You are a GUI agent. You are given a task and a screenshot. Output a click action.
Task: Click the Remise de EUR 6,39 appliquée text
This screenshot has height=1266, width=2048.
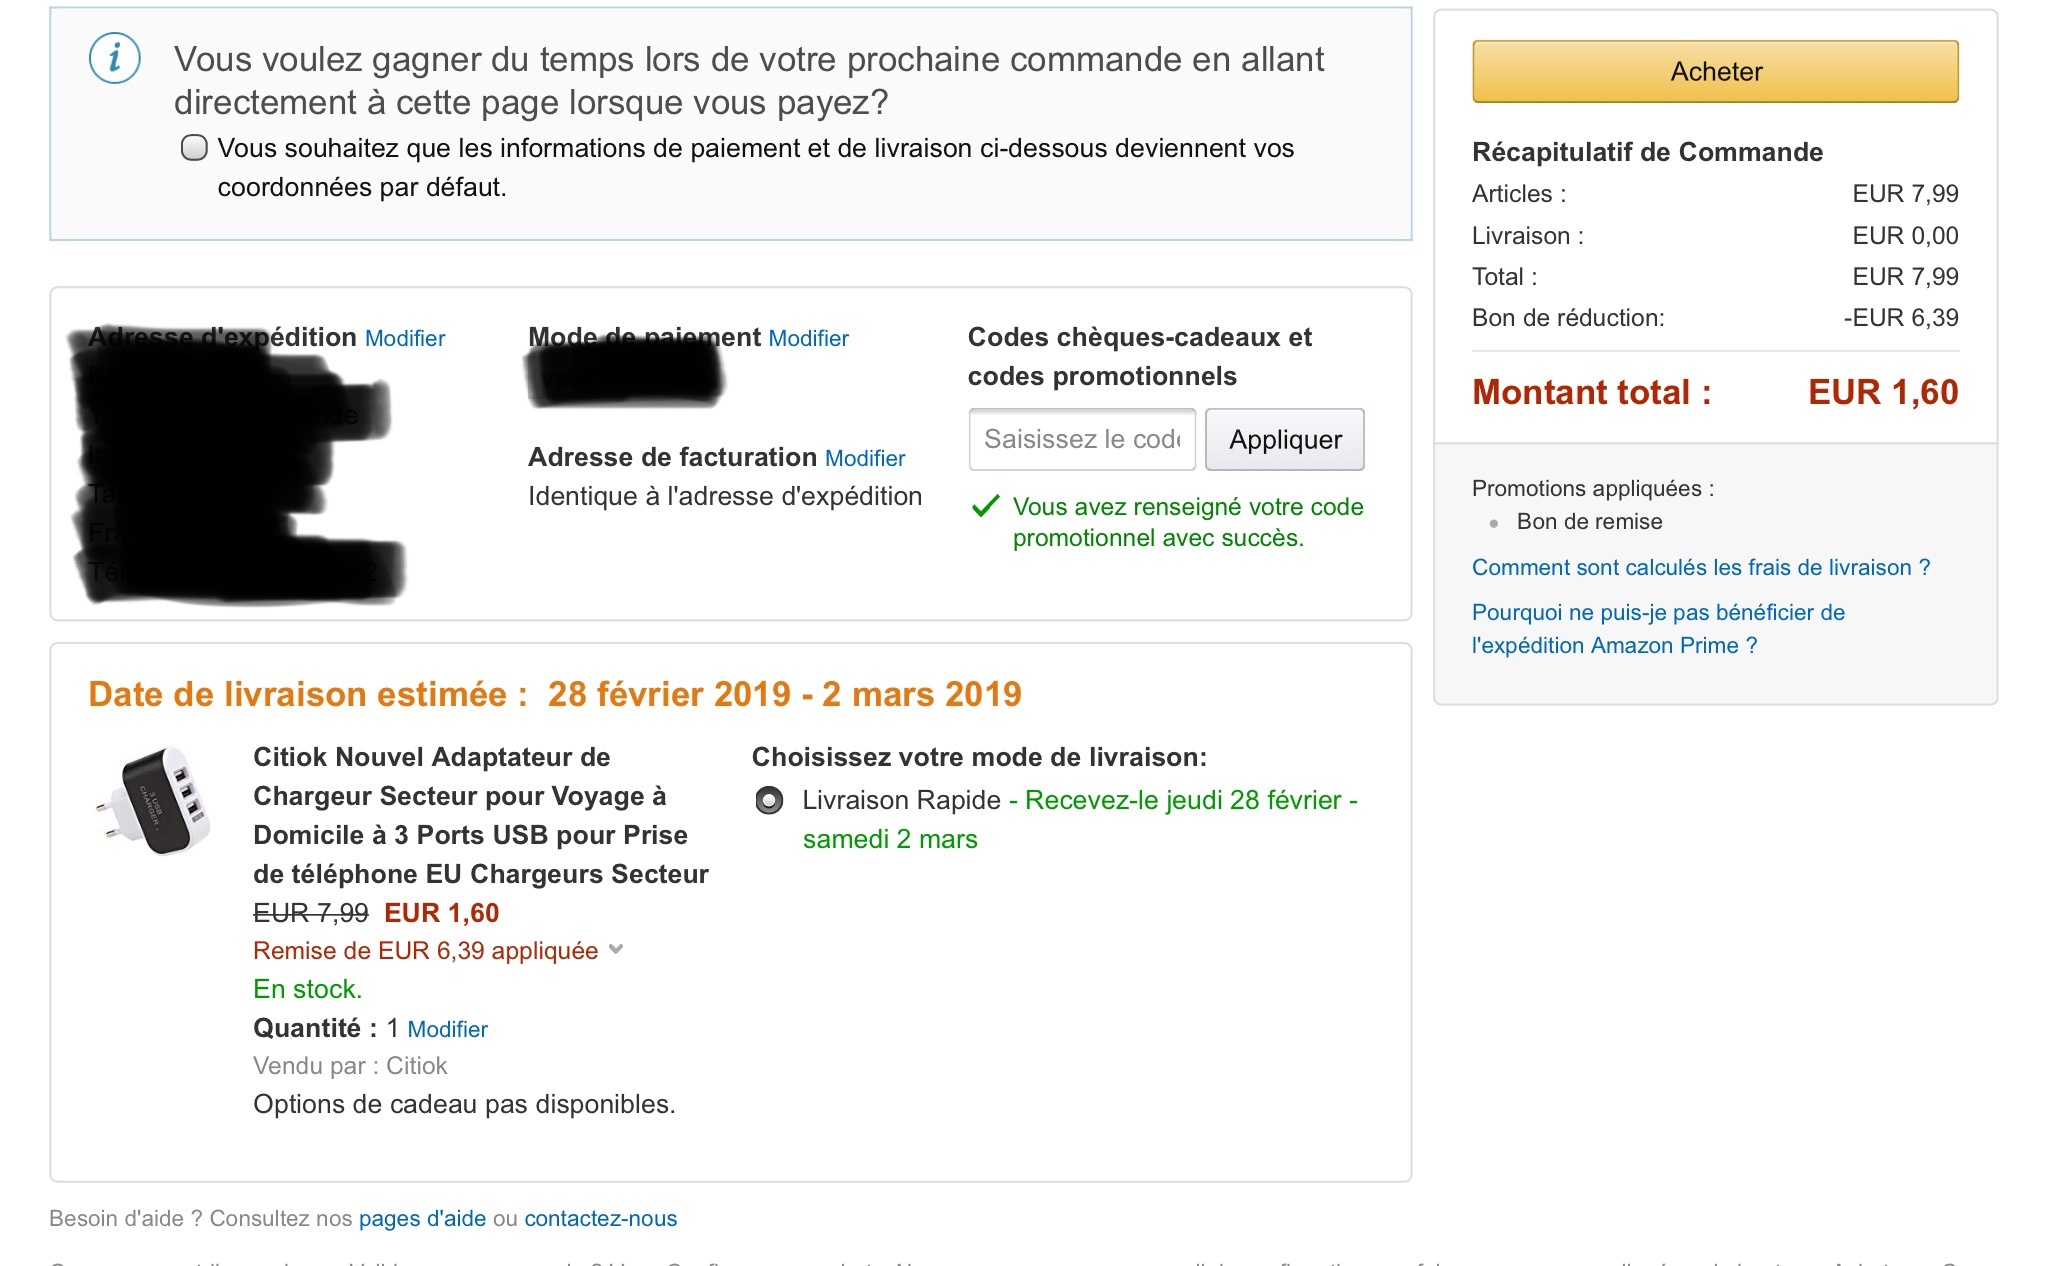coord(425,951)
